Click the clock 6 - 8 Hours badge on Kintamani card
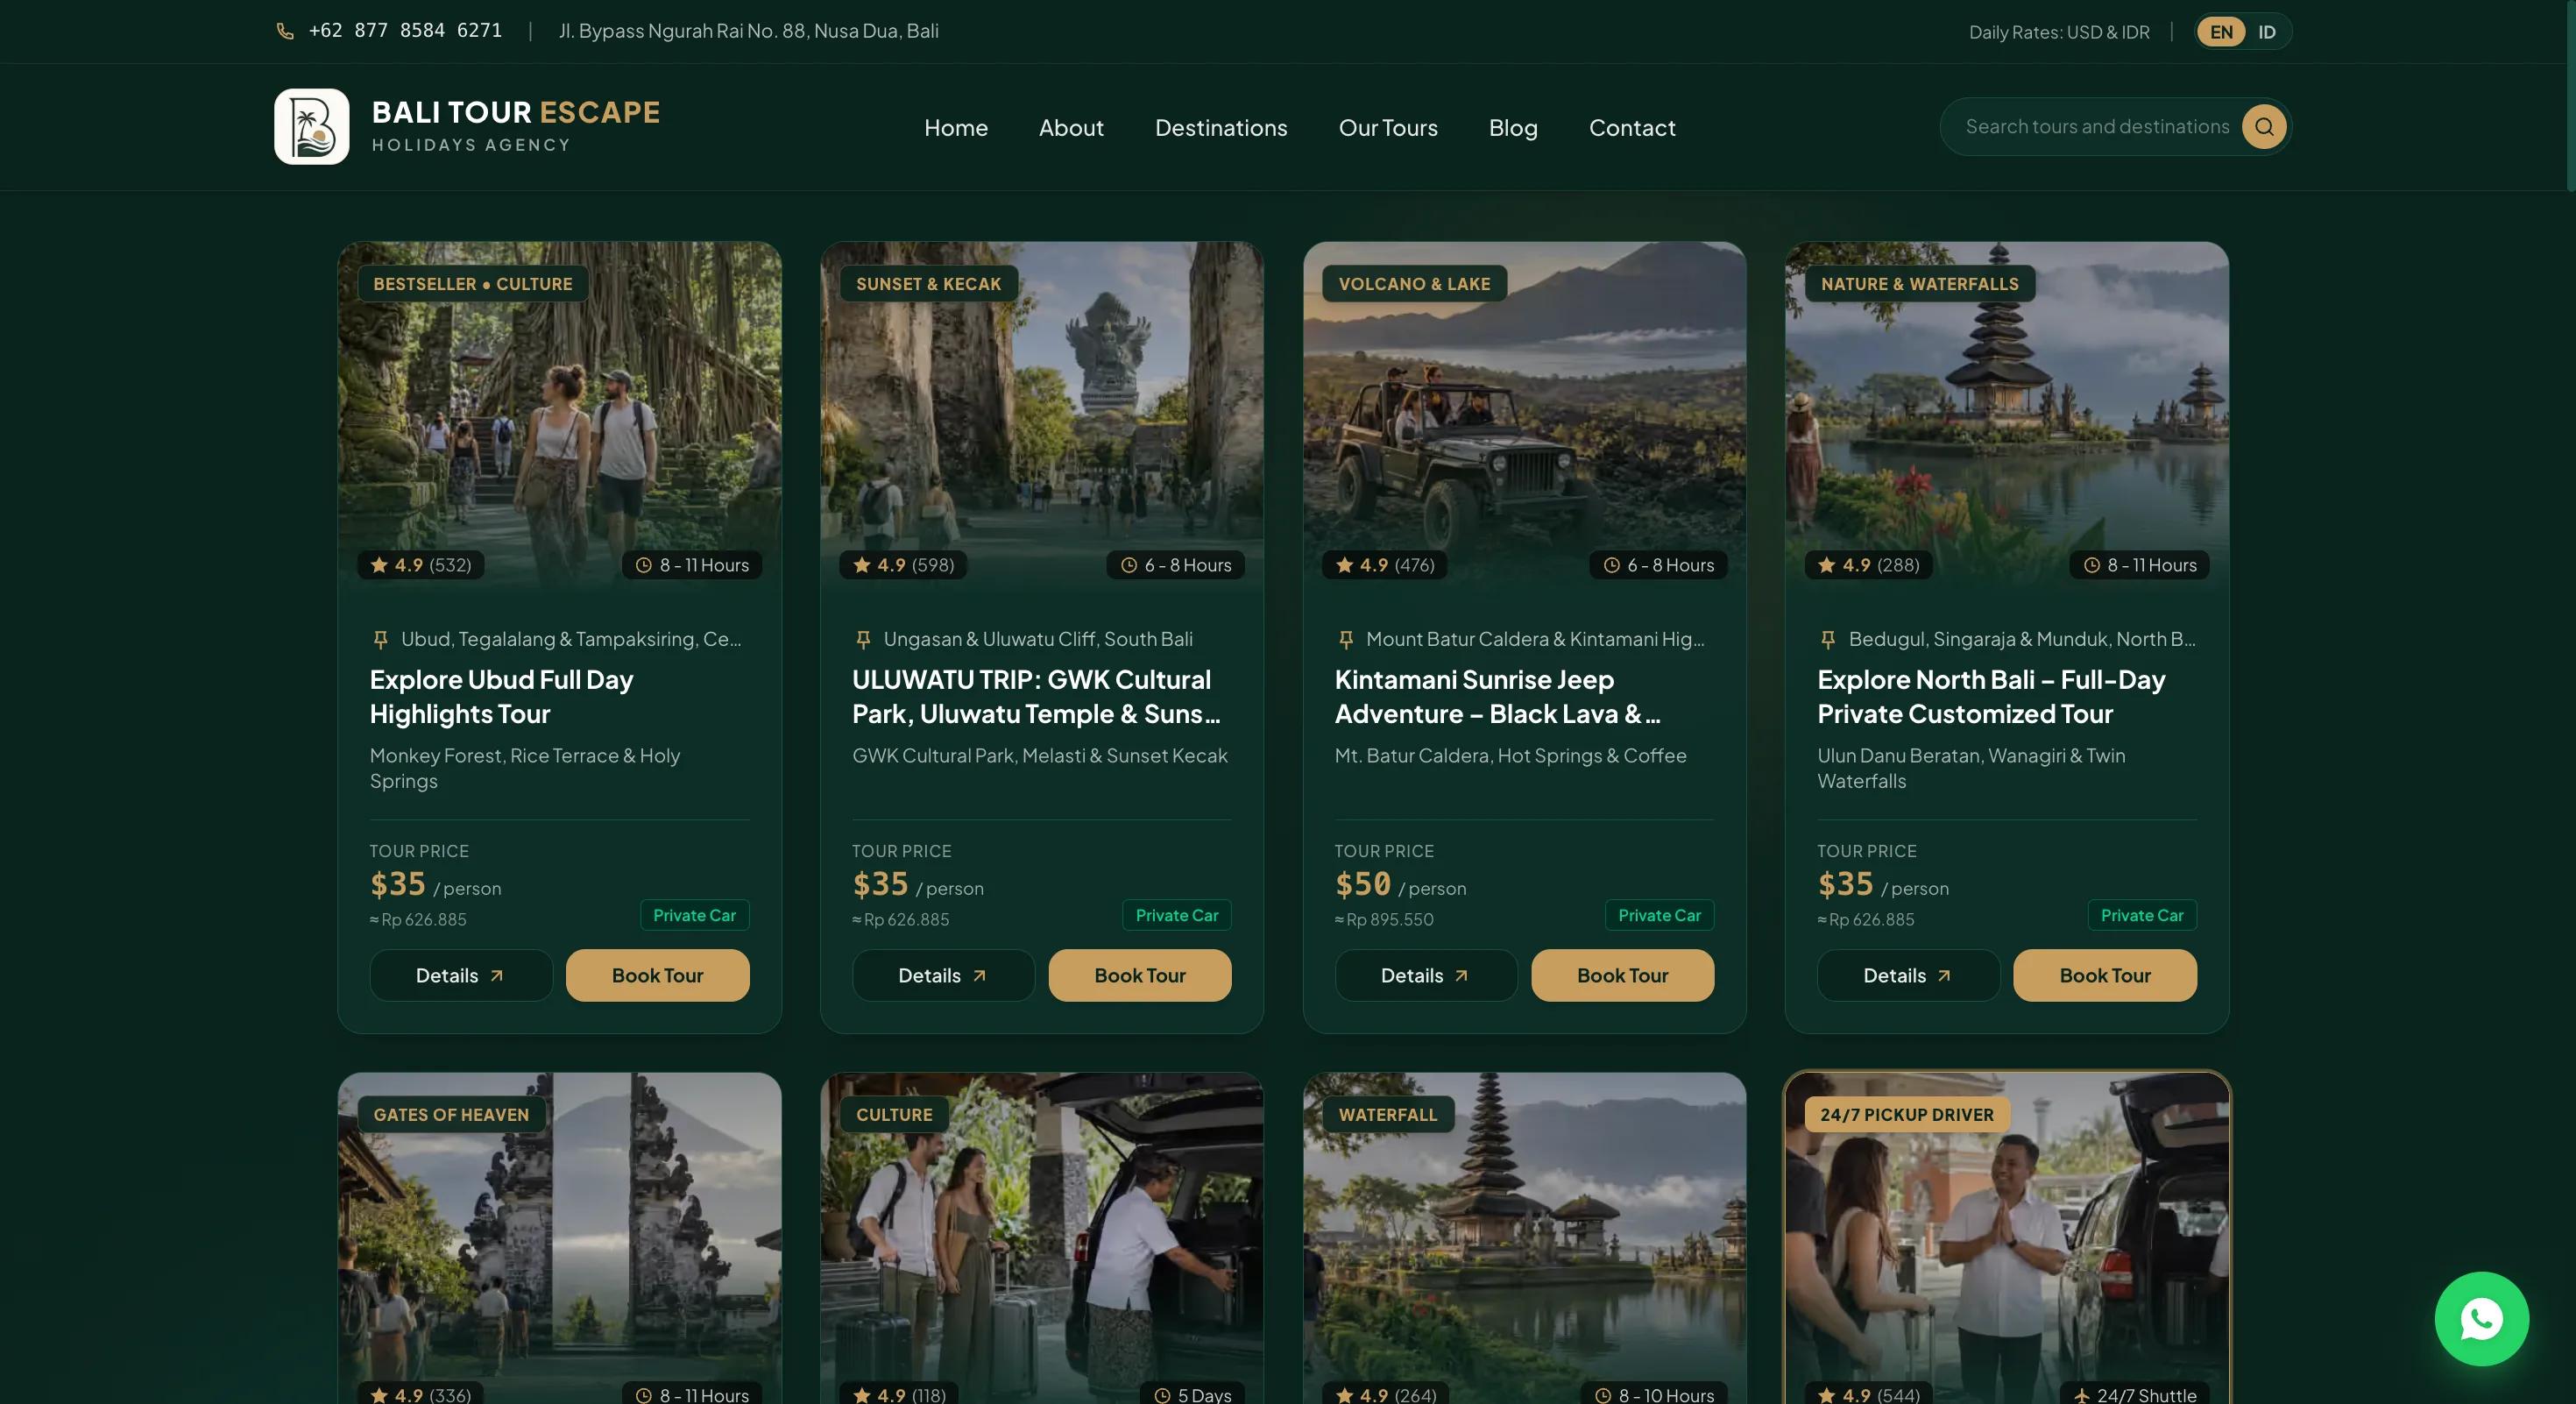This screenshot has width=2576, height=1404. [1658, 565]
